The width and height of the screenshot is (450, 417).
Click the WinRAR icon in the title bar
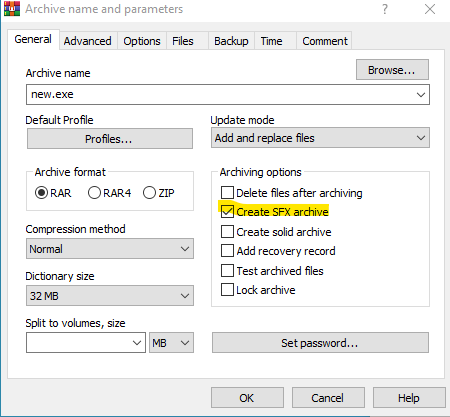coord(12,9)
